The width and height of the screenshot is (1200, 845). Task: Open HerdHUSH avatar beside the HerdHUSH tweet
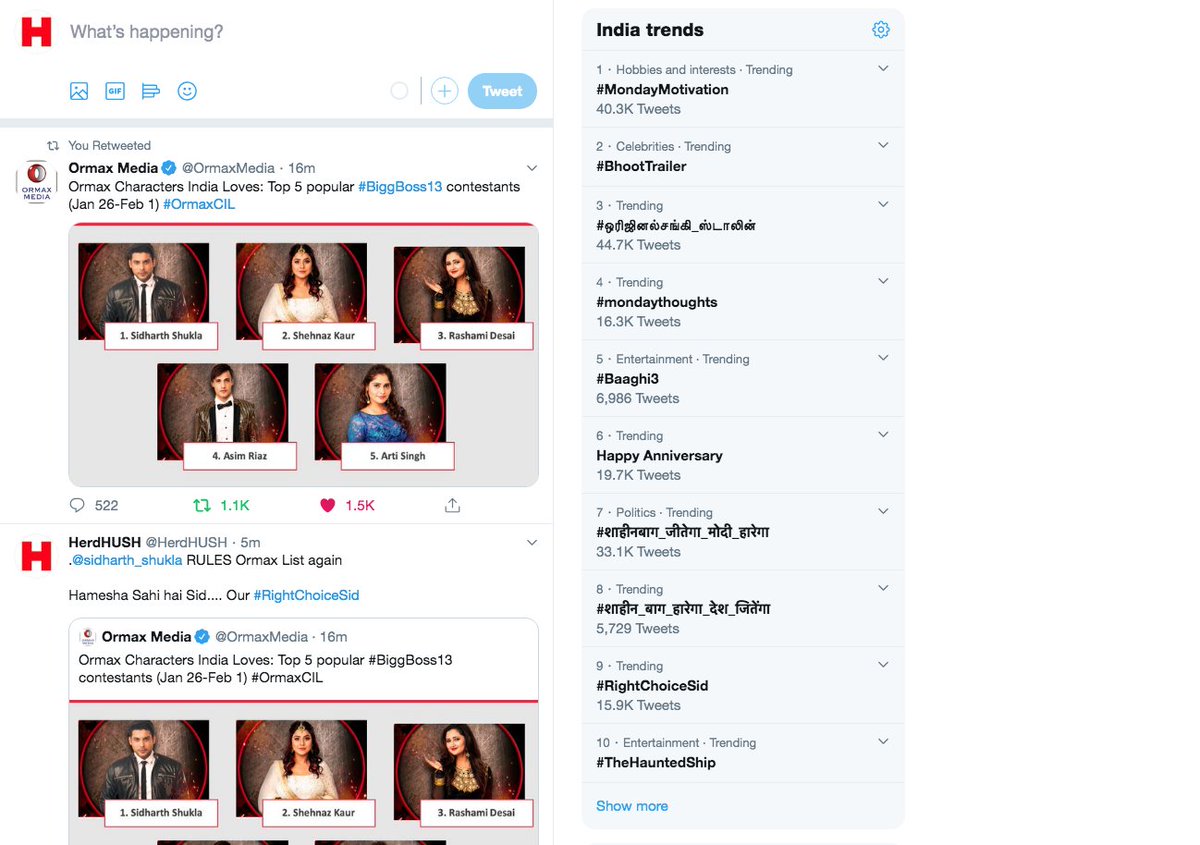(37, 556)
